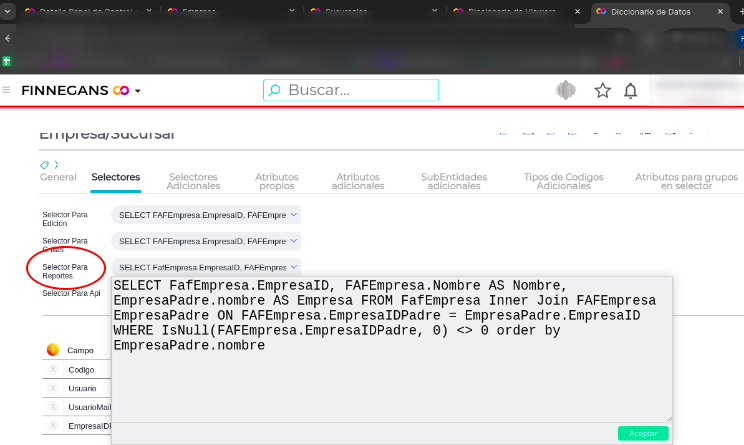Switch to the General tab

click(58, 177)
